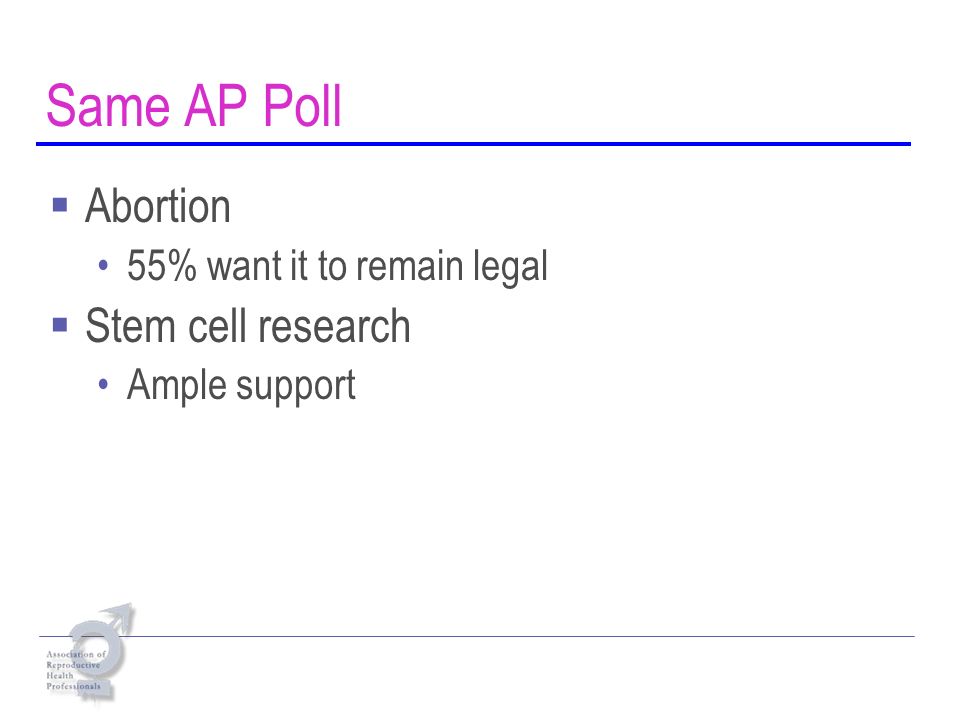Click the word "Poll" in the title

click(302, 105)
